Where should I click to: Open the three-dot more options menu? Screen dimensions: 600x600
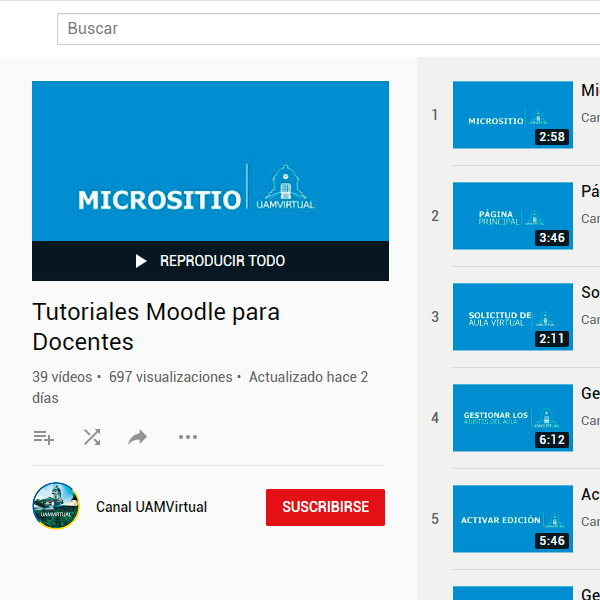pyautogui.click(x=188, y=437)
